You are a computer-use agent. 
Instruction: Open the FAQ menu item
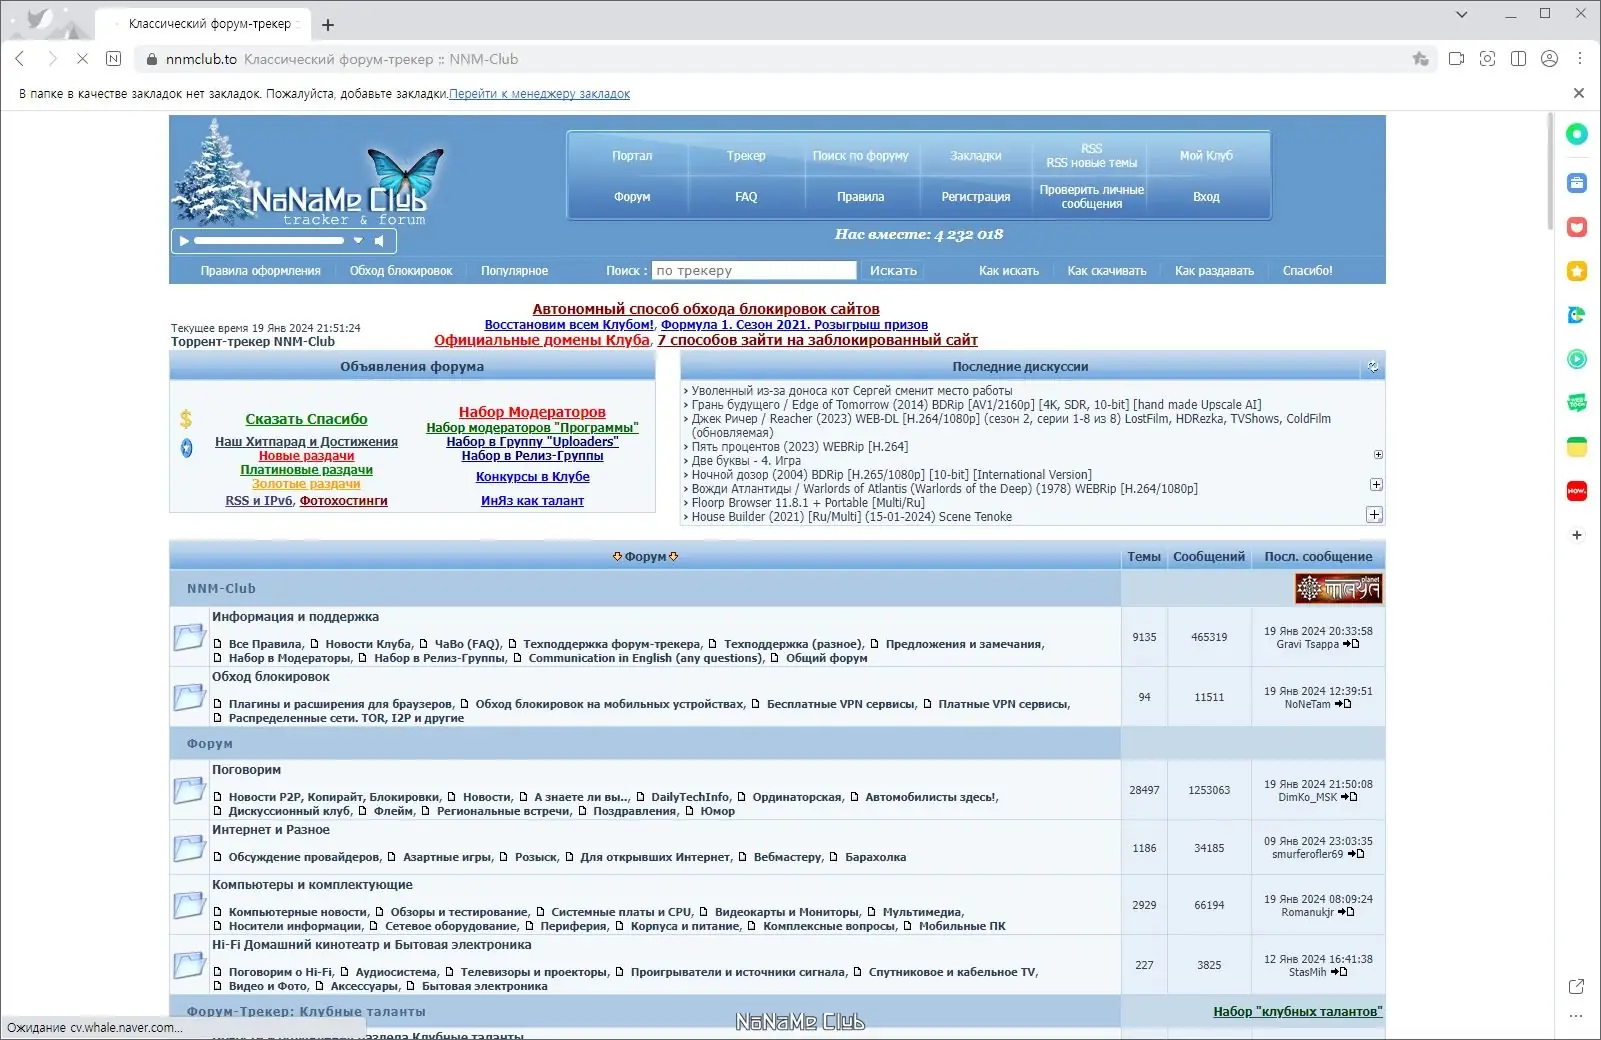coord(746,197)
